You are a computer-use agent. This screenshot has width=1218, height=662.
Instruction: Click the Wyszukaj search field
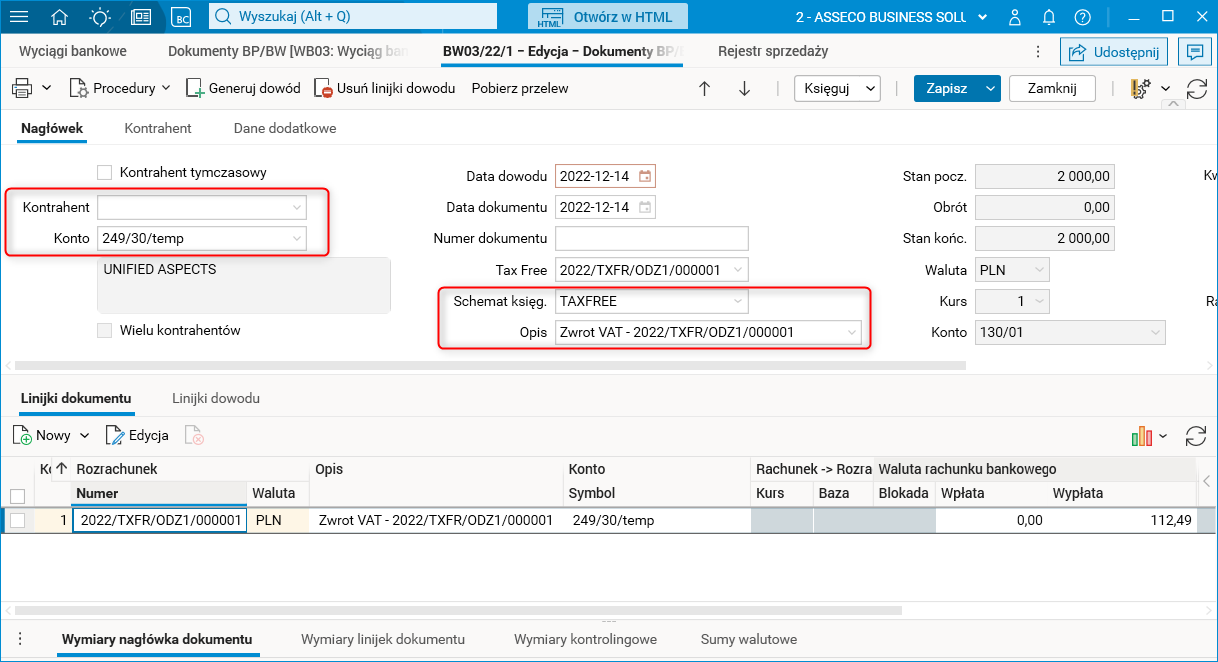pyautogui.click(x=353, y=17)
